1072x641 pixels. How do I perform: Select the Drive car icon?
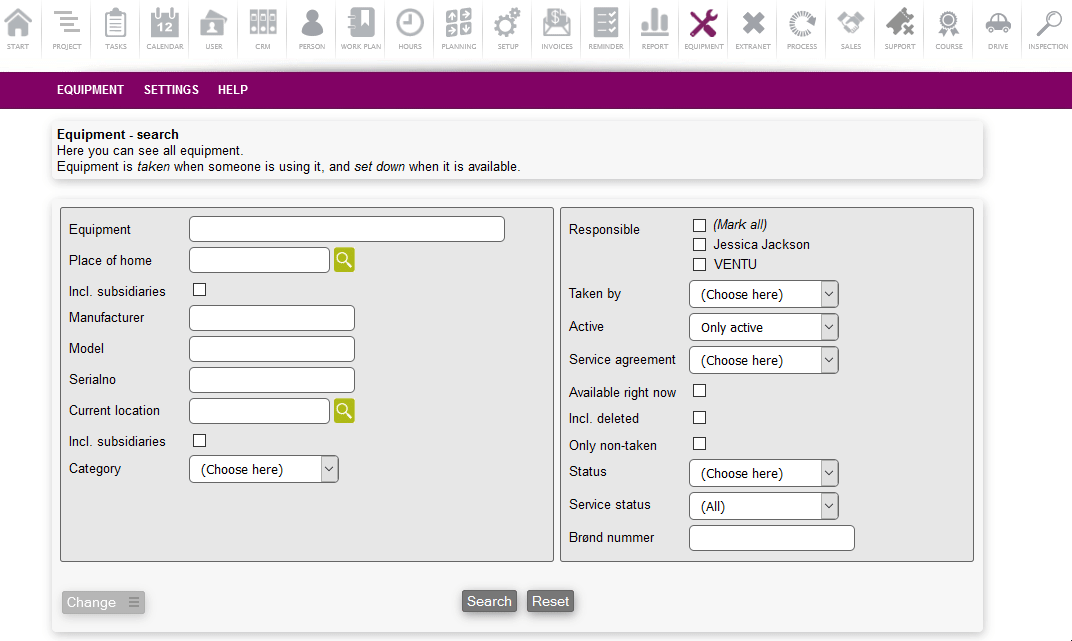click(998, 27)
